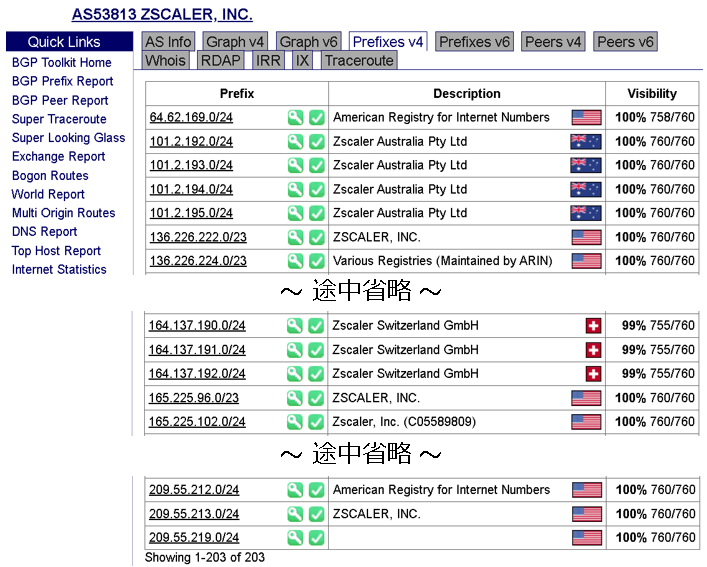Viewport: 707px width, 567px height.
Task: Open BGP Prefix Report link
Action: tap(63, 81)
